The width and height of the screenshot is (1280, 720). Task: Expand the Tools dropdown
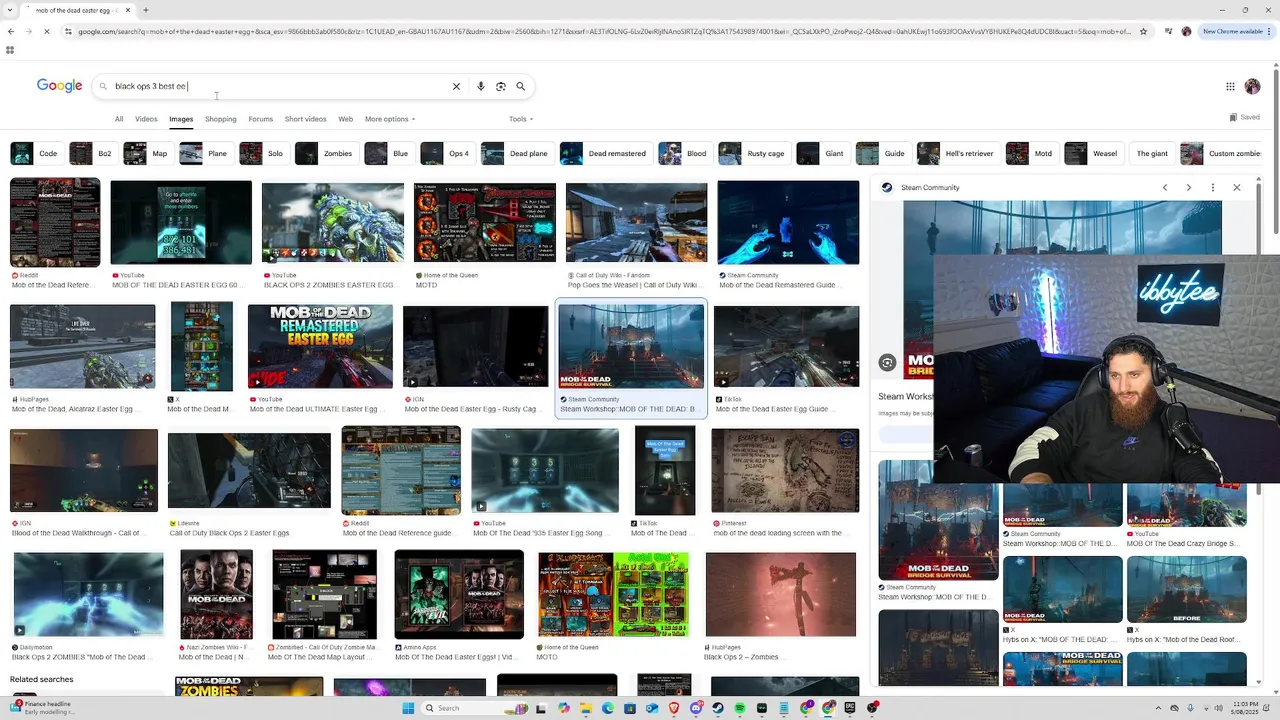[521, 119]
